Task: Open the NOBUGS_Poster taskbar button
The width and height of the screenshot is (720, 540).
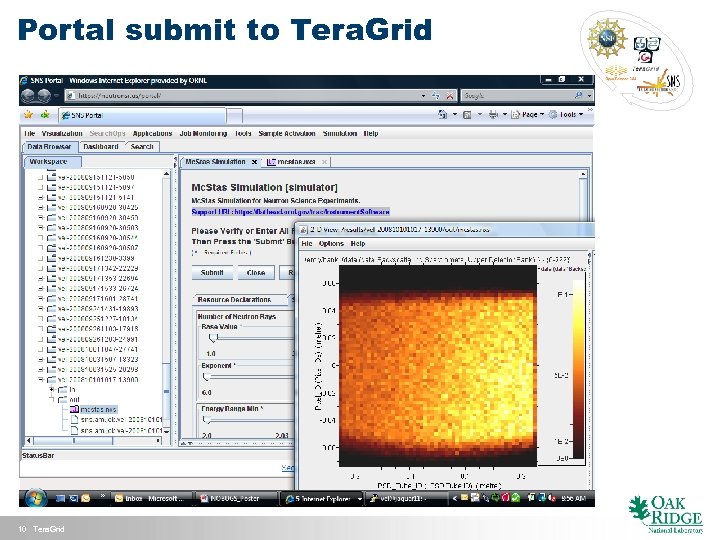Action: tap(234, 498)
